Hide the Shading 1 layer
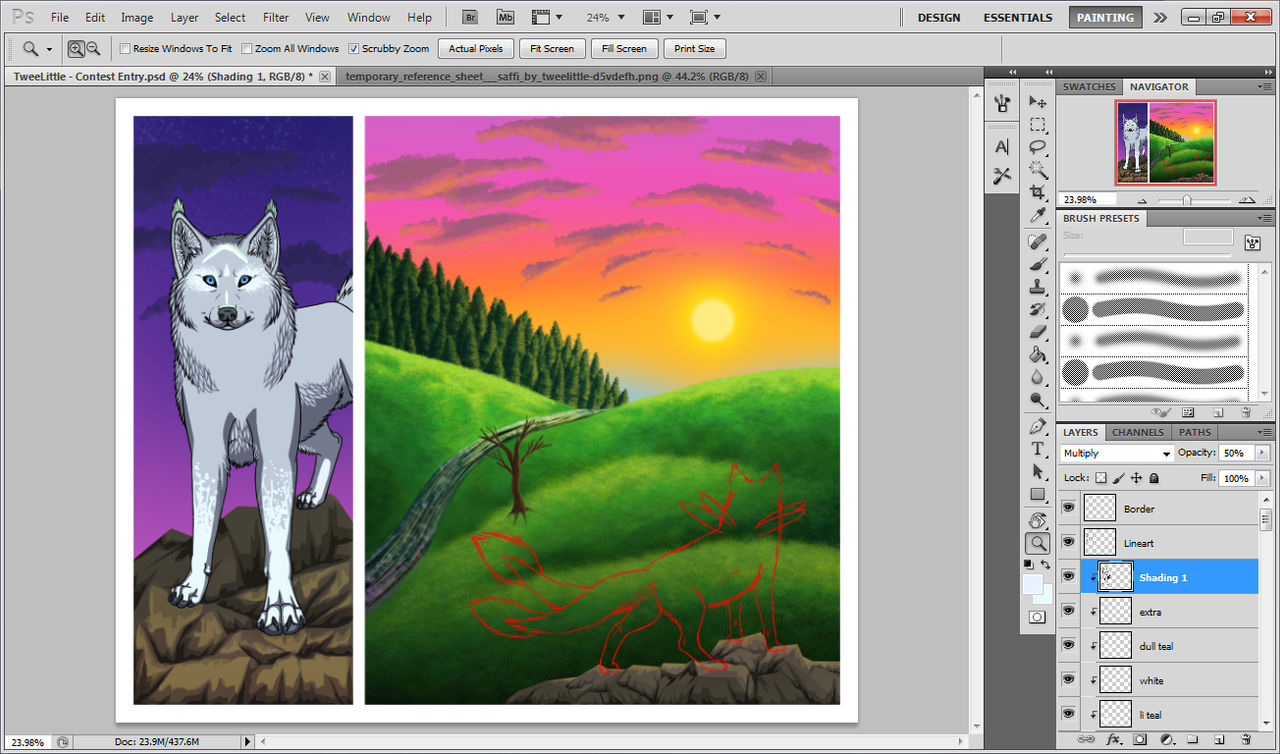The image size is (1280, 754). point(1068,577)
